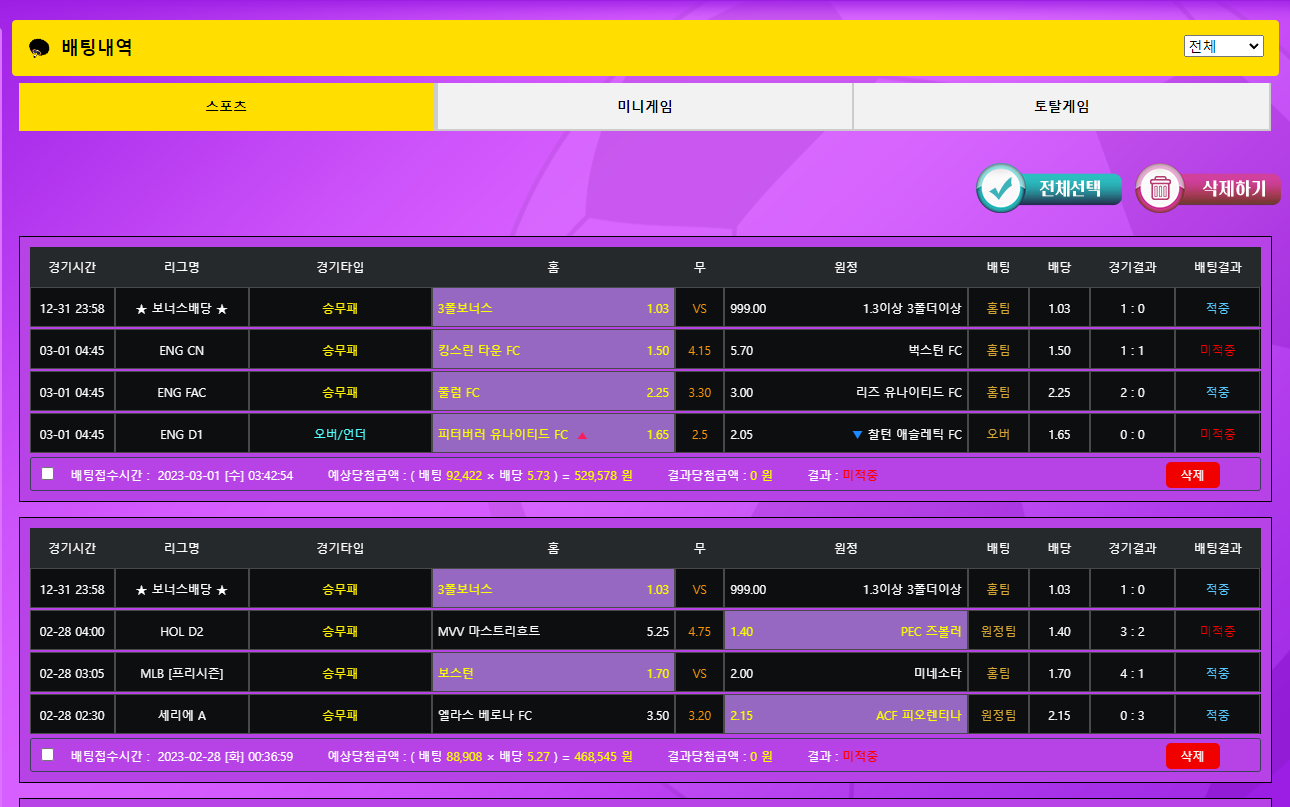Click the 보스턴 home selection cell

553,674
